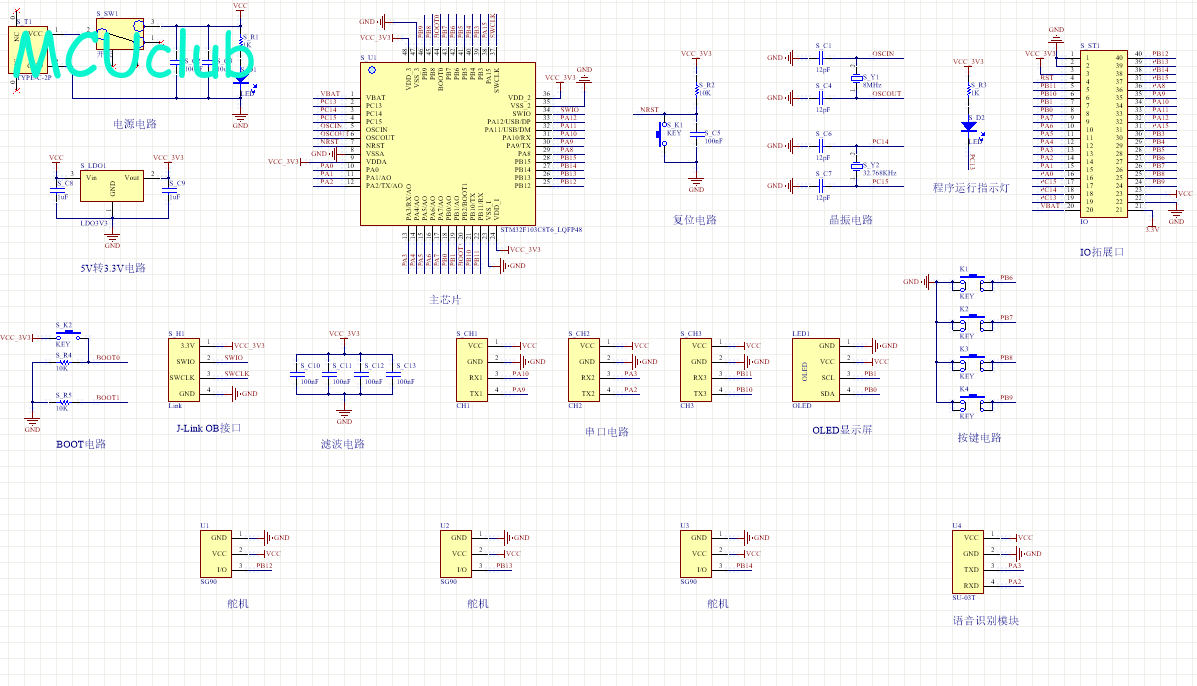Image resolution: width=1197 pixels, height=686 pixels.
Task: Select the S_C10 filter capacitor
Action: [x=296, y=374]
